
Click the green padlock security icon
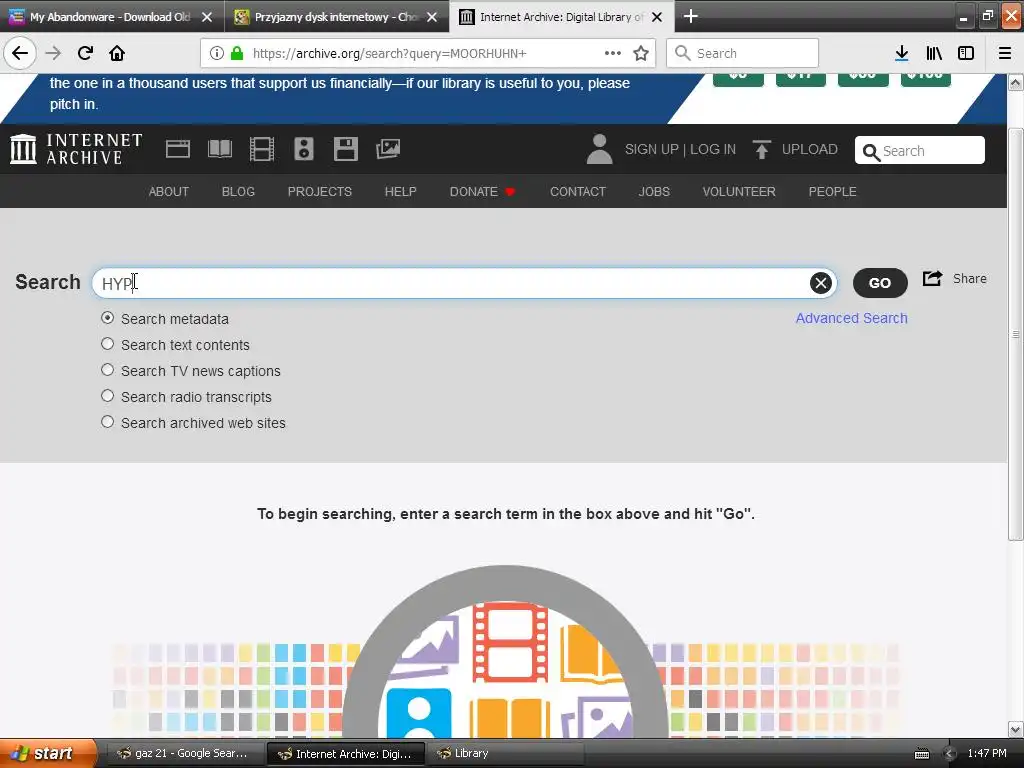[237, 53]
